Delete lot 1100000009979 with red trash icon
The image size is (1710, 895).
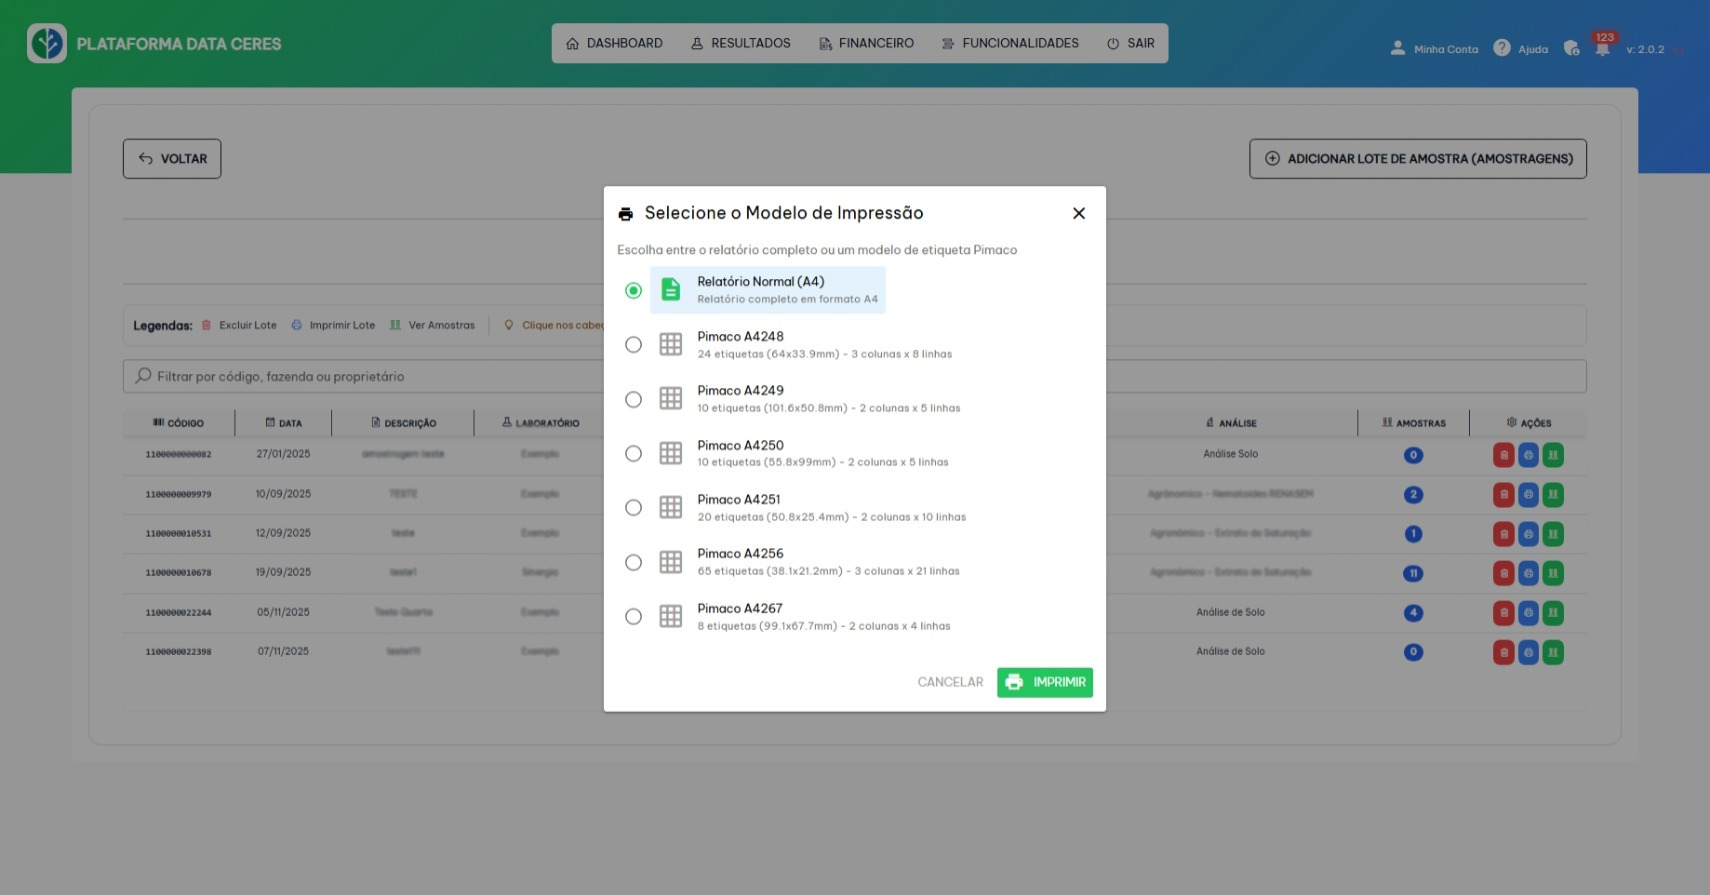coord(1504,494)
